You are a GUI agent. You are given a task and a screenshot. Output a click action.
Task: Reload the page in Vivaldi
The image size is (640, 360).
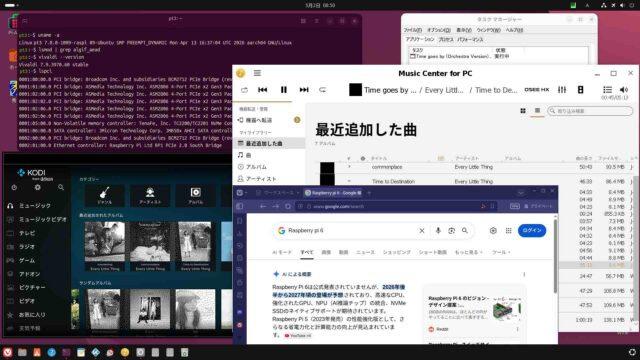click(288, 207)
